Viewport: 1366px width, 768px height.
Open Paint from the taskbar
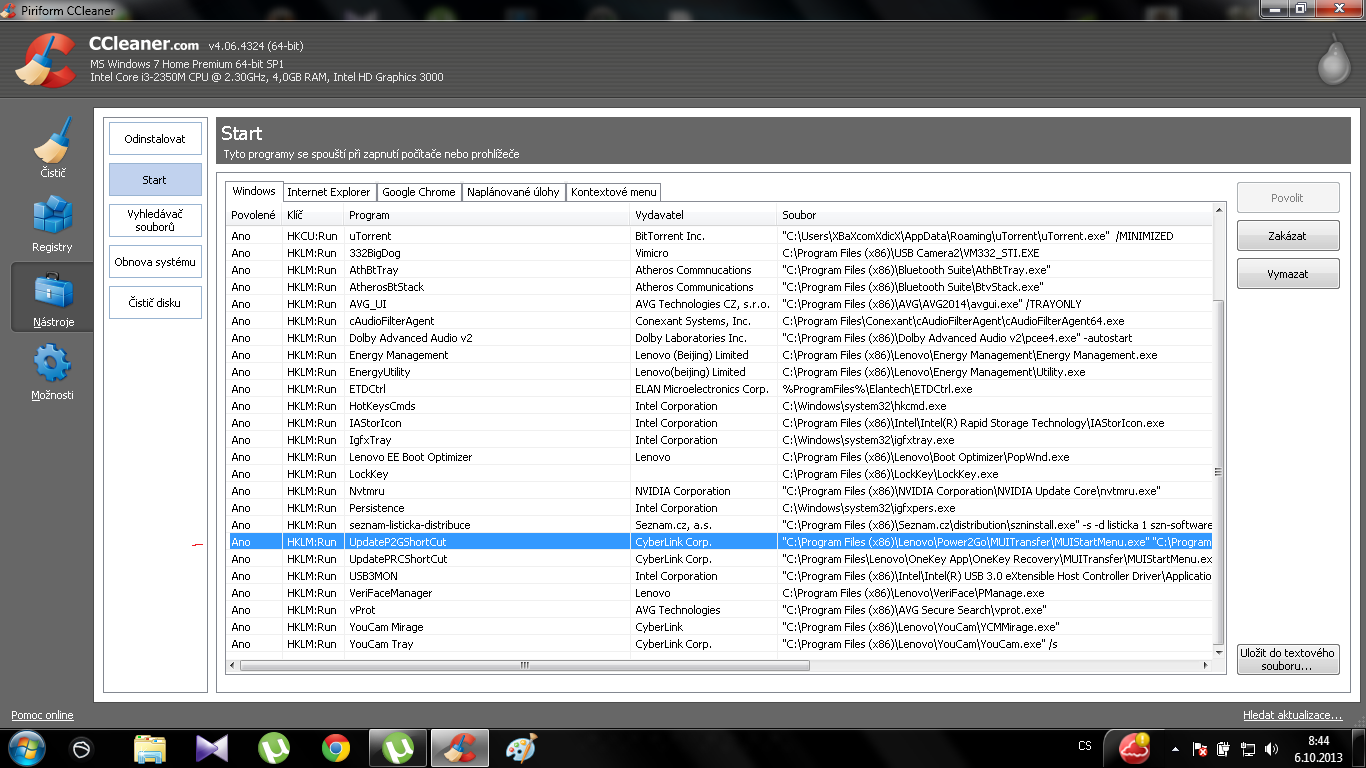pyautogui.click(x=521, y=748)
